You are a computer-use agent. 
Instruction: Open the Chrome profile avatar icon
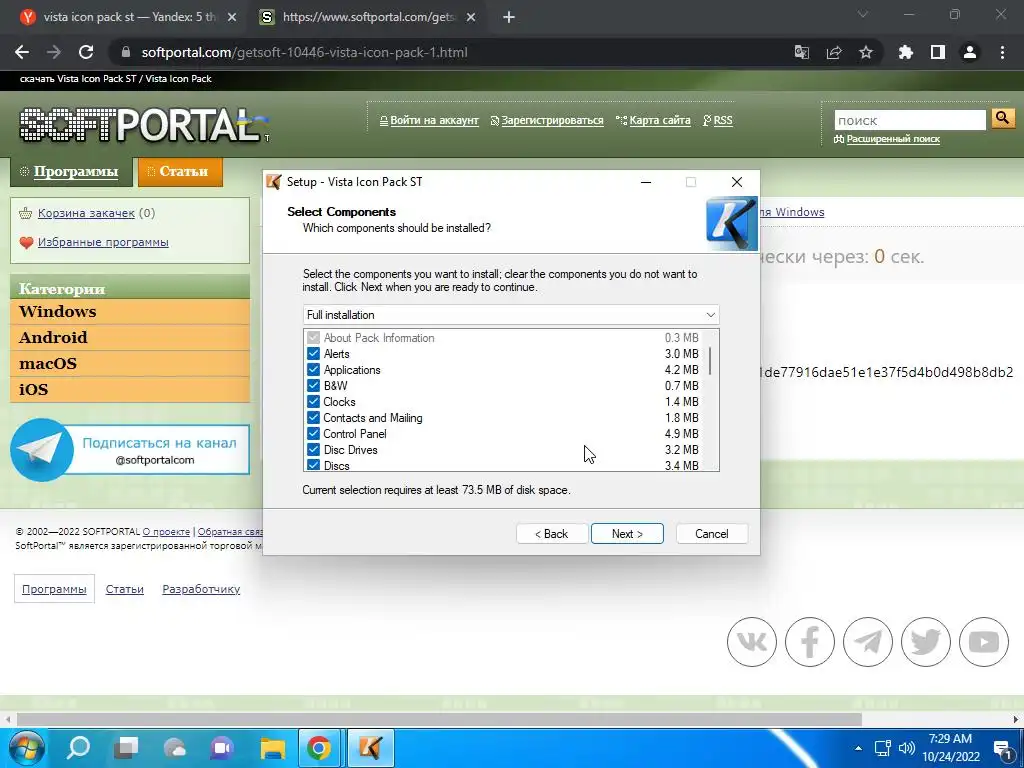pos(970,52)
